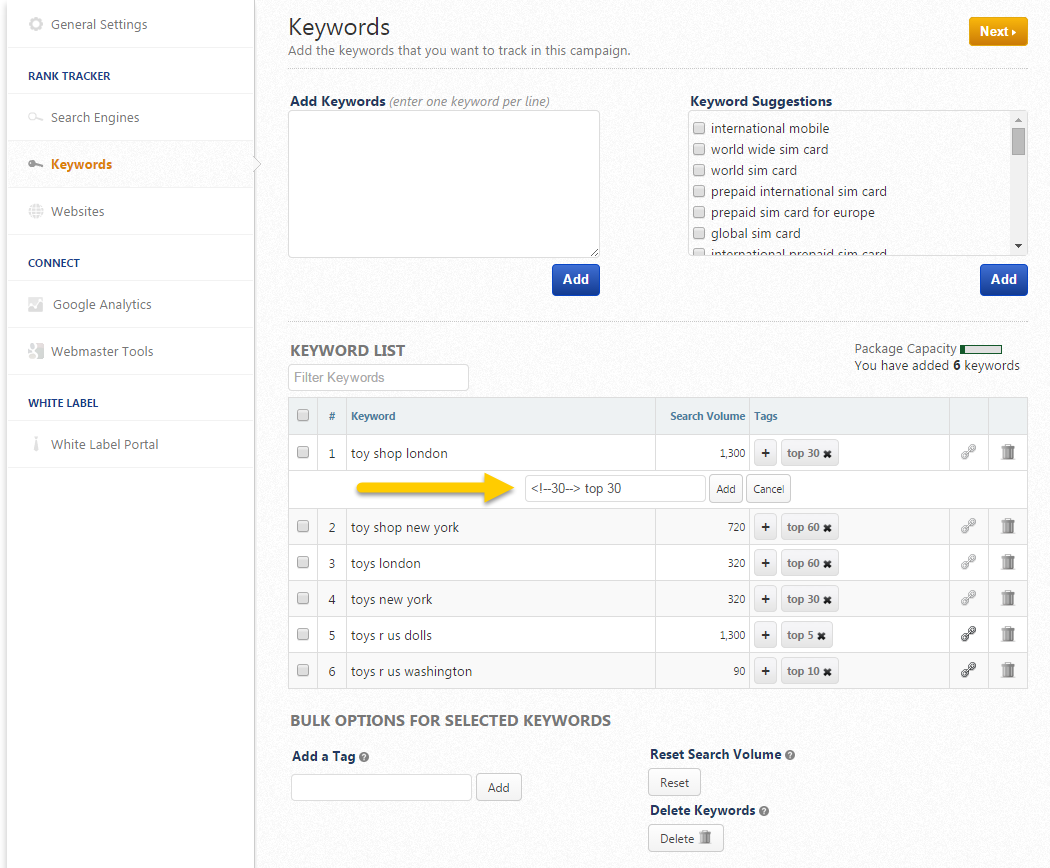
Task: Toggle select-all checkbox in keyword table header
Action: (303, 416)
